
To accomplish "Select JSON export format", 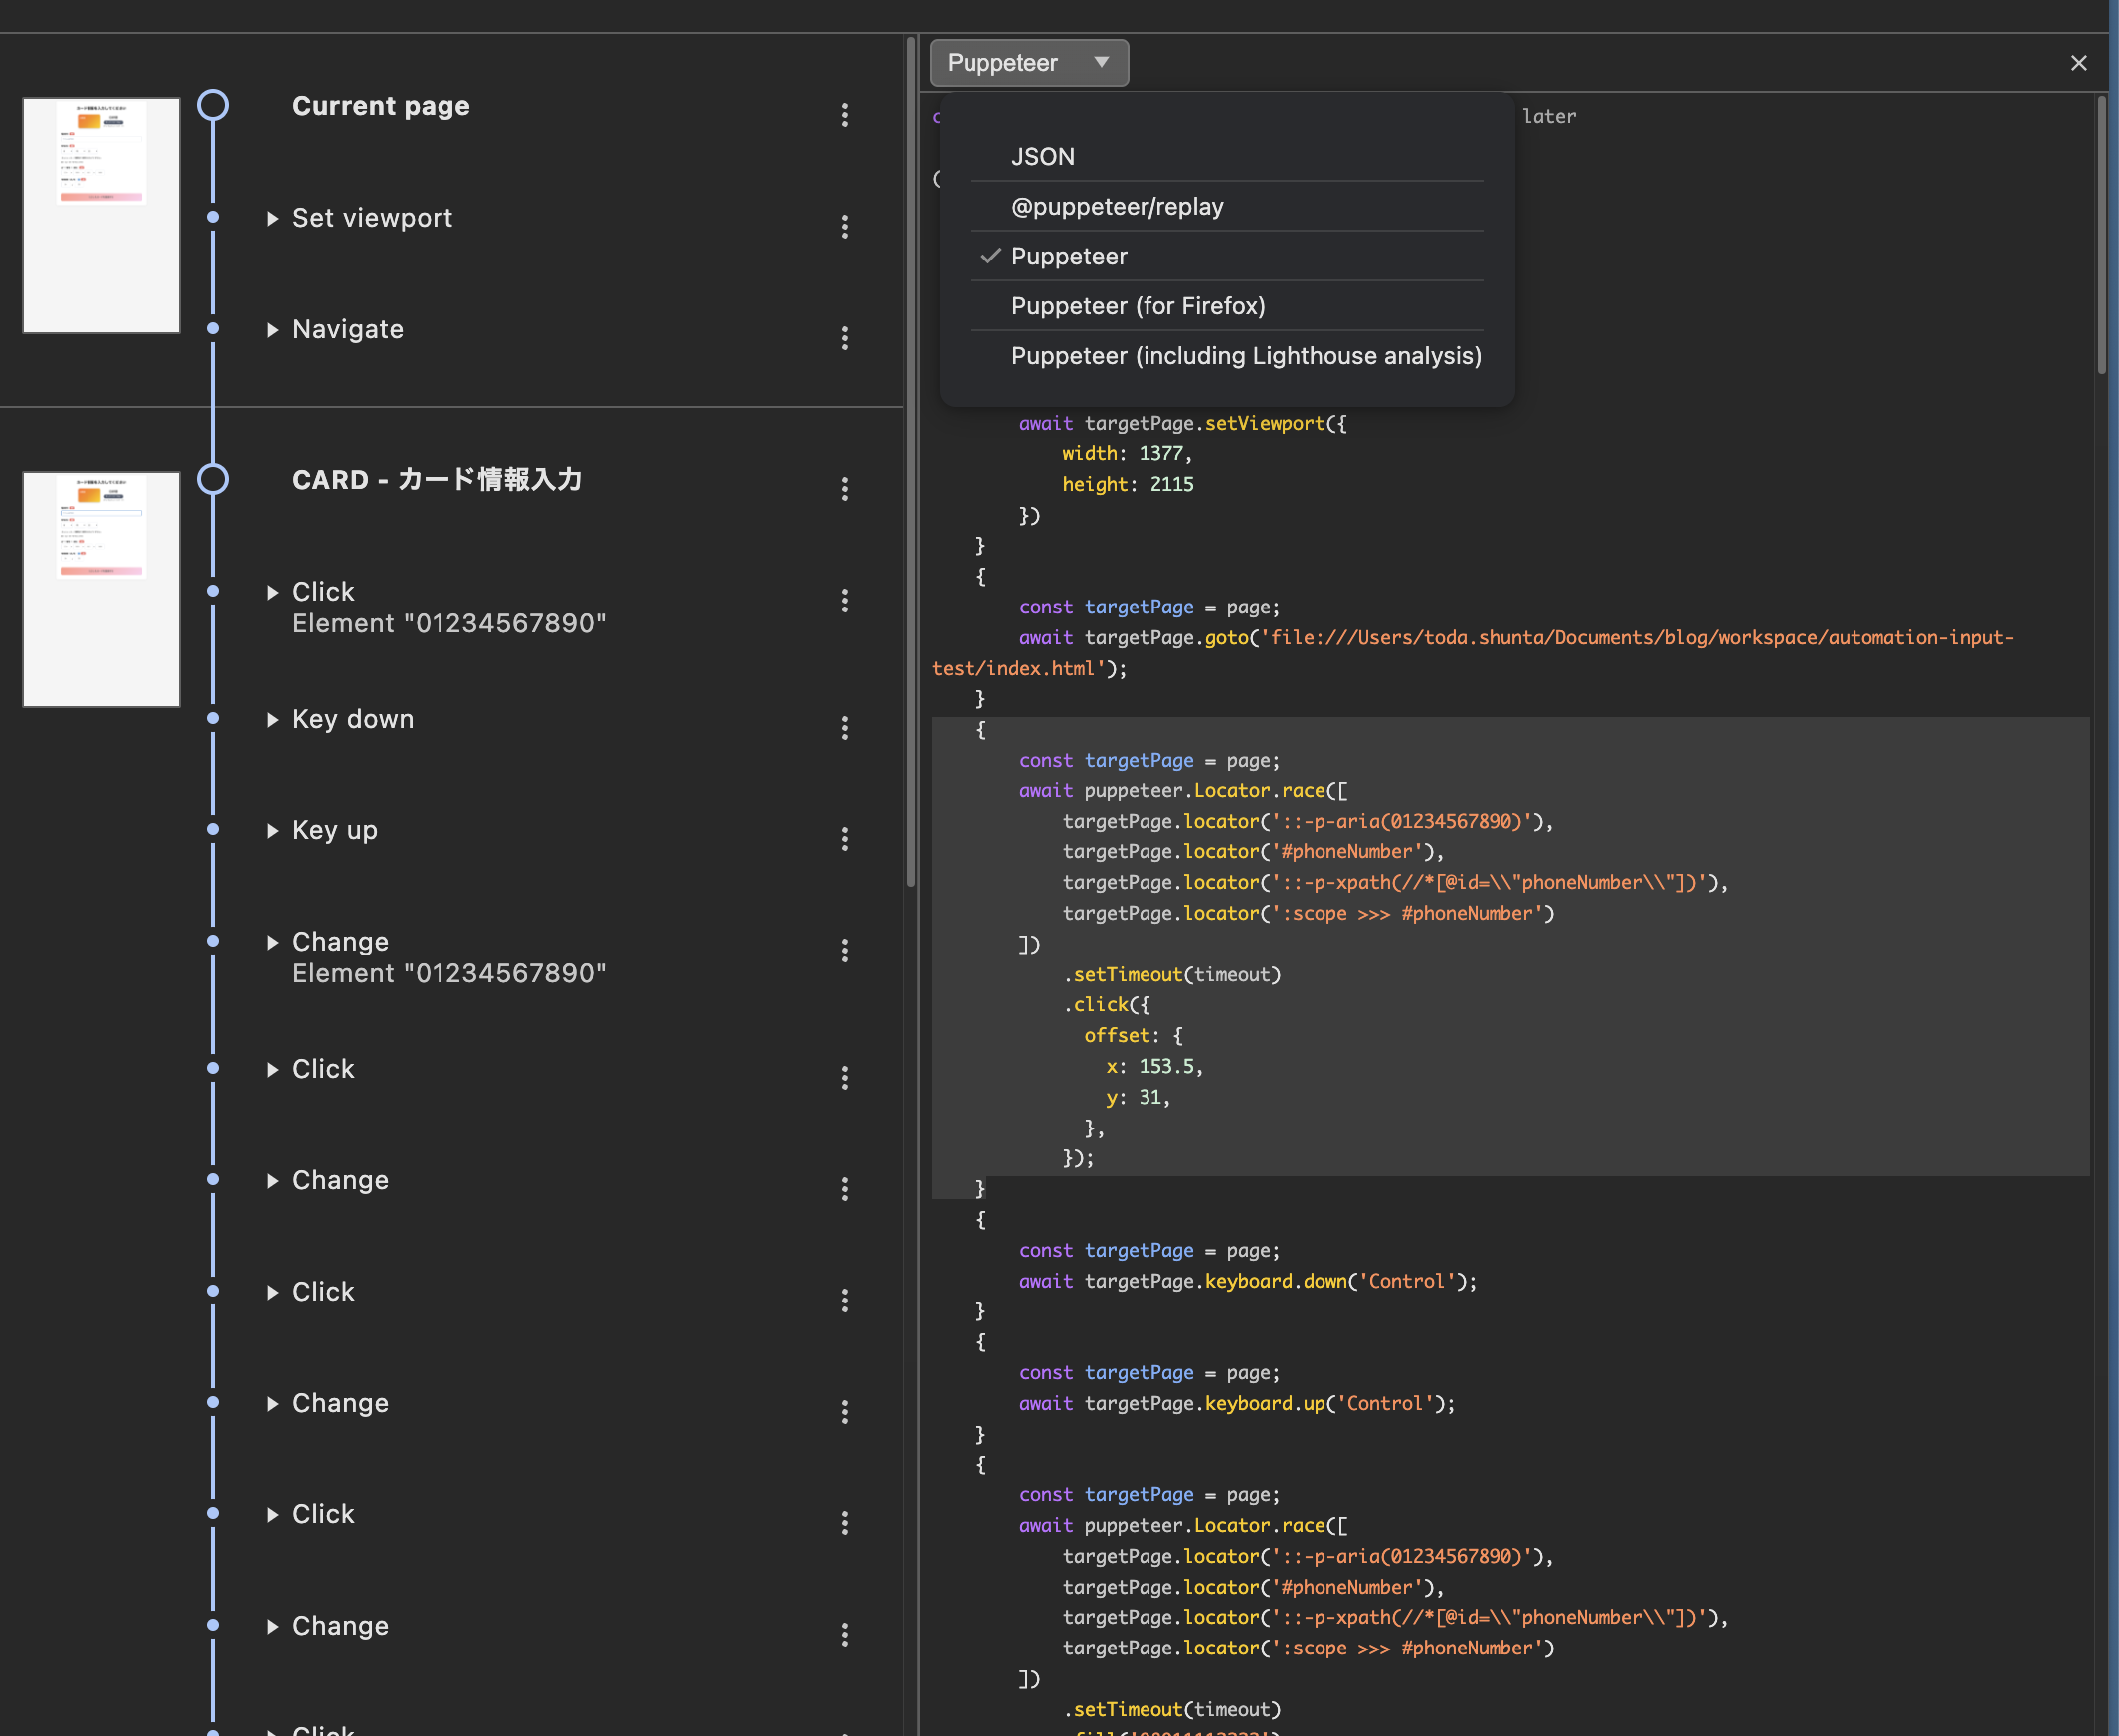I will [1227, 157].
